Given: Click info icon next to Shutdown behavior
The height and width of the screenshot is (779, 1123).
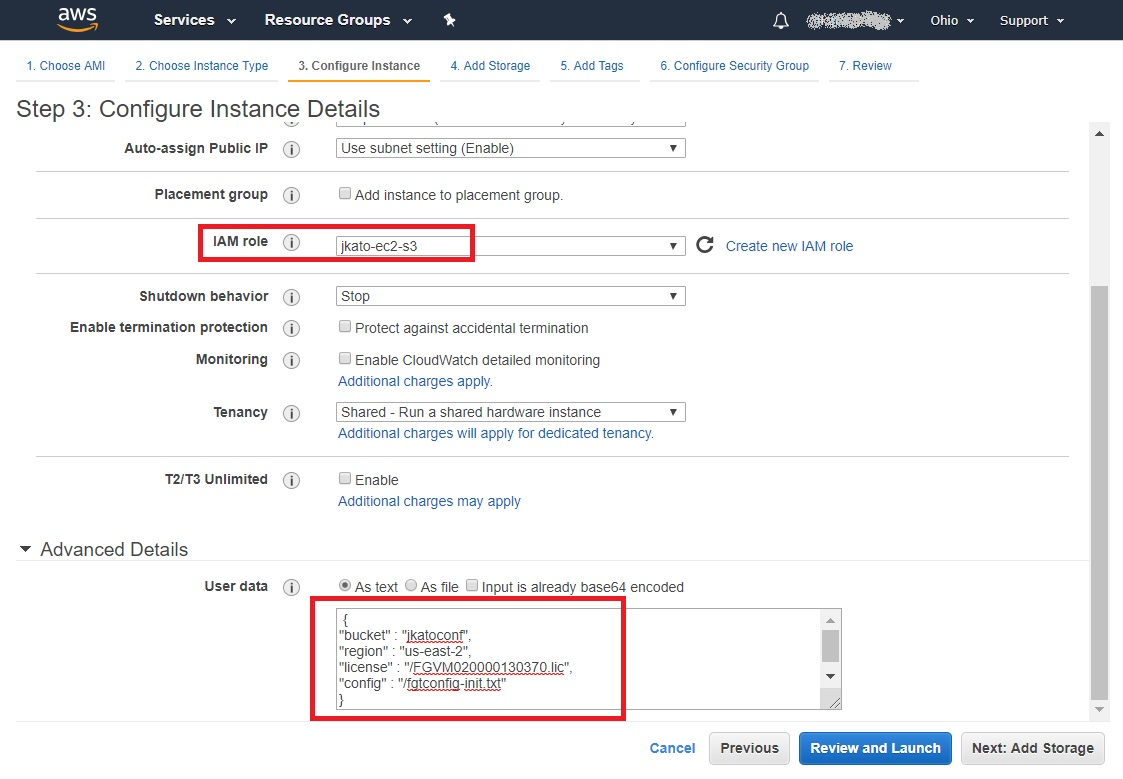Looking at the screenshot, I should (x=291, y=296).
